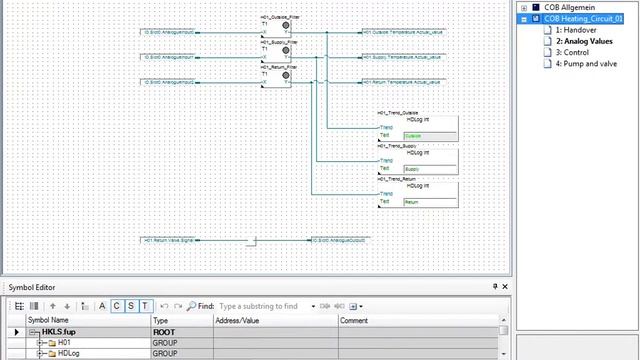Collapse the COB Heating_Circuit_01 node
640x360 pixels.
[524, 19]
